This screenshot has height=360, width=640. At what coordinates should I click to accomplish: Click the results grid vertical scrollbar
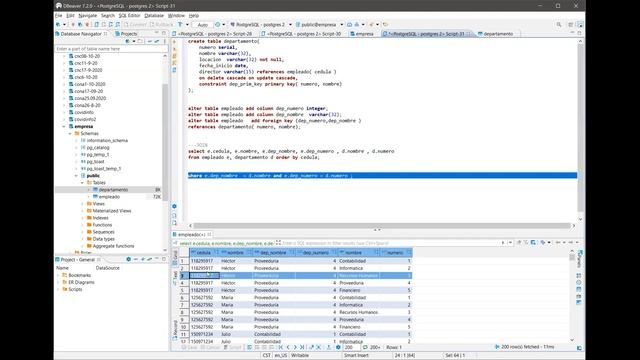point(572,258)
